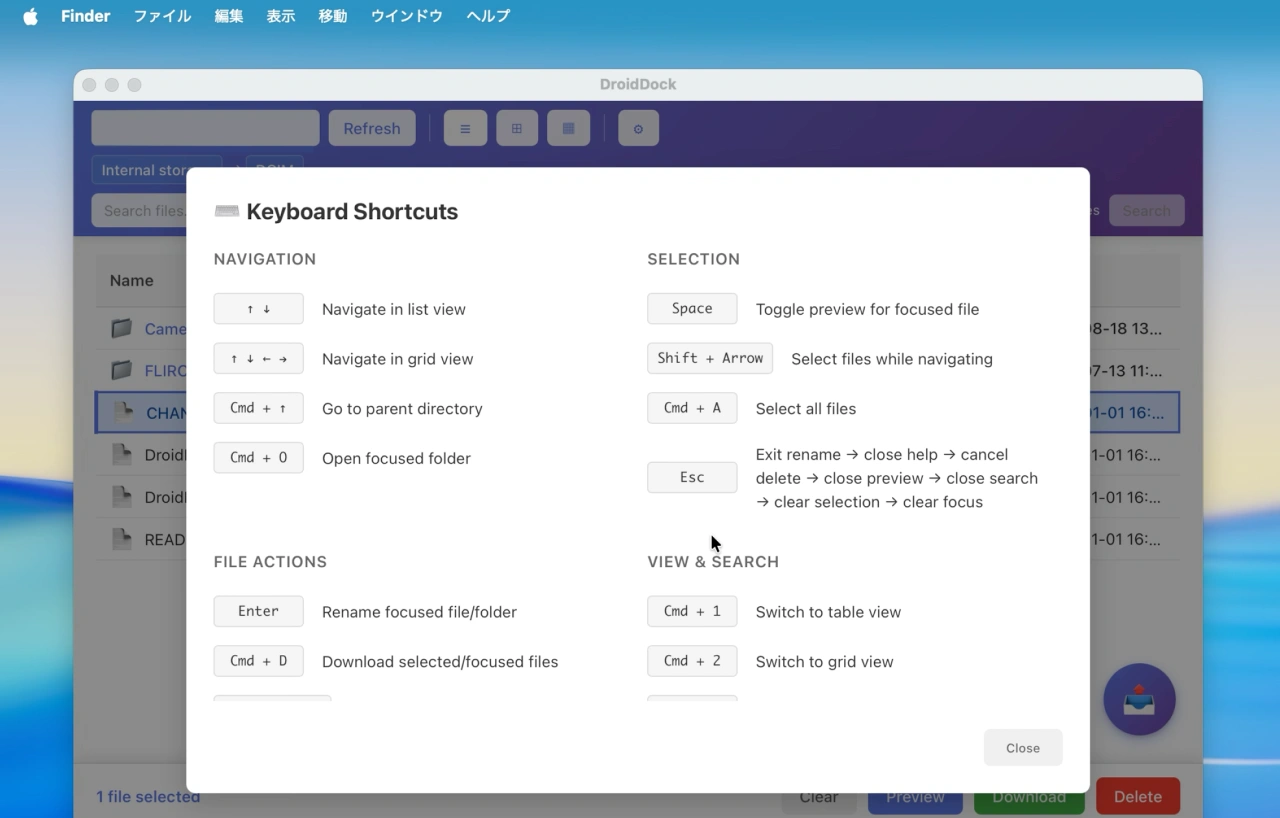The image size is (1280, 818).
Task: Click the README file icon
Action: [122, 539]
